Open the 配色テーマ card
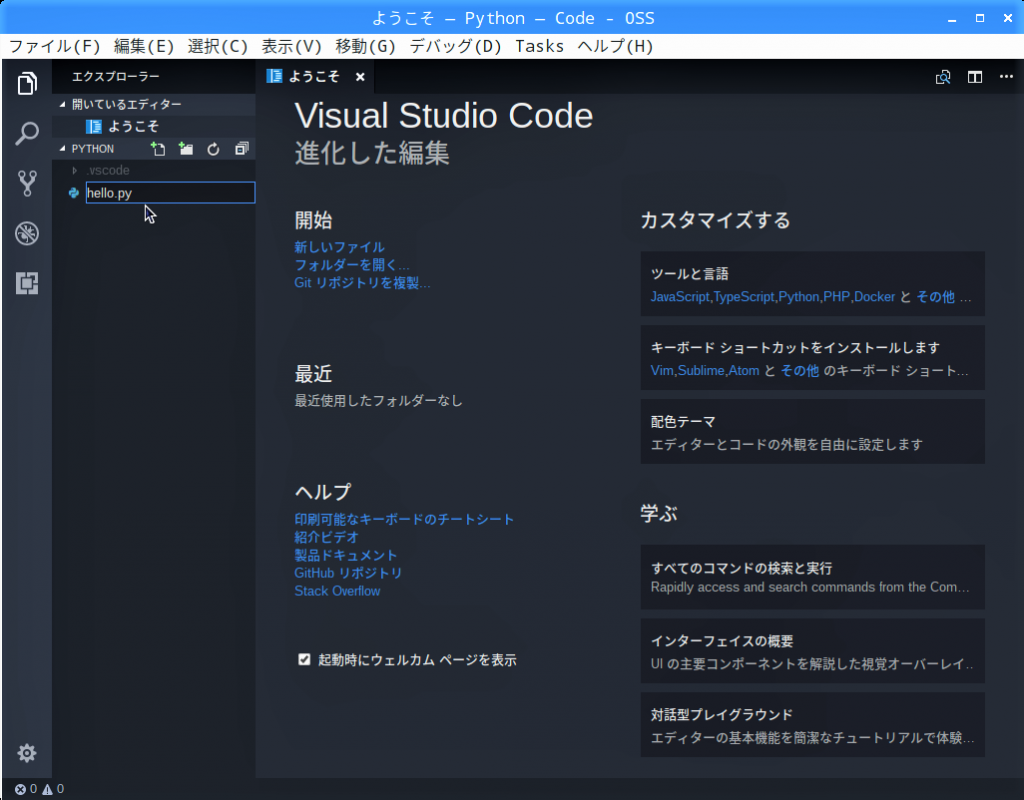This screenshot has height=800, width=1024. pos(812,432)
